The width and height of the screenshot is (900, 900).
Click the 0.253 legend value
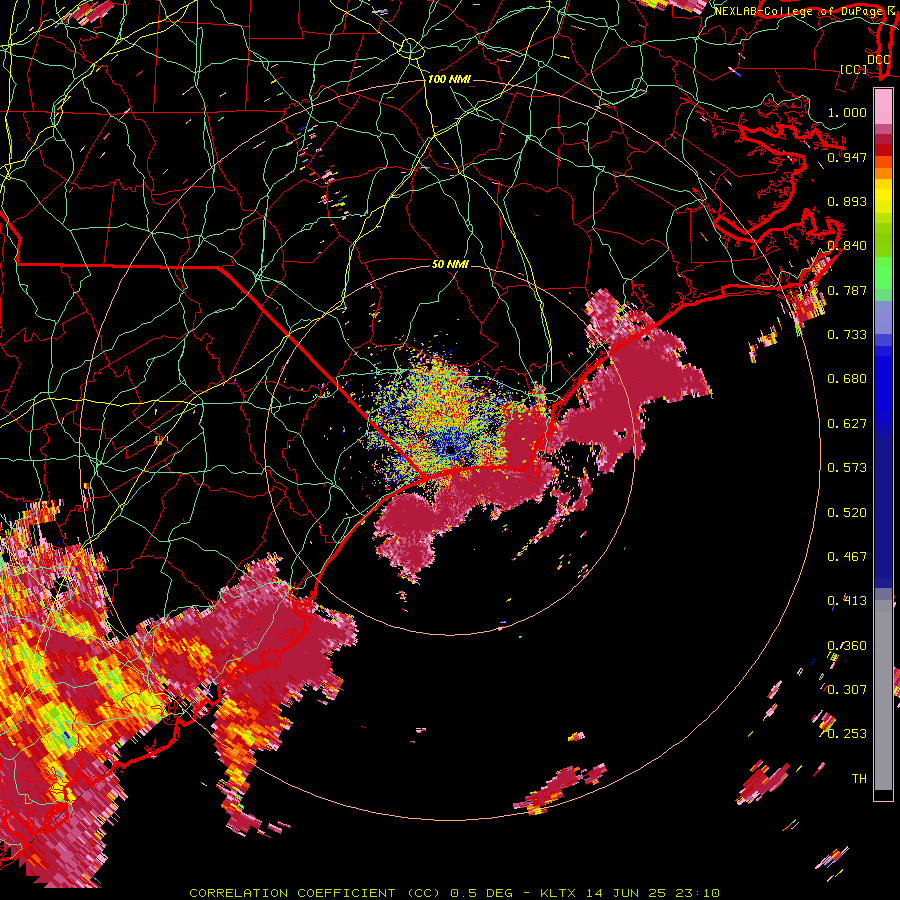coord(847,734)
